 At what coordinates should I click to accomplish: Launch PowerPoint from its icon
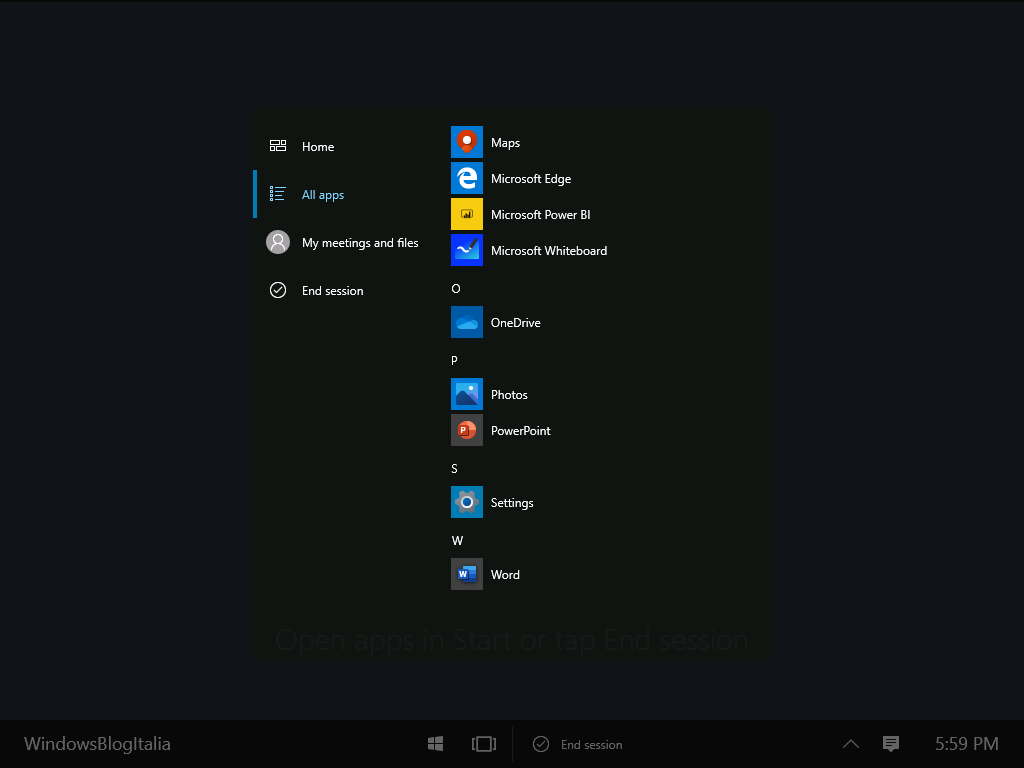tap(466, 430)
